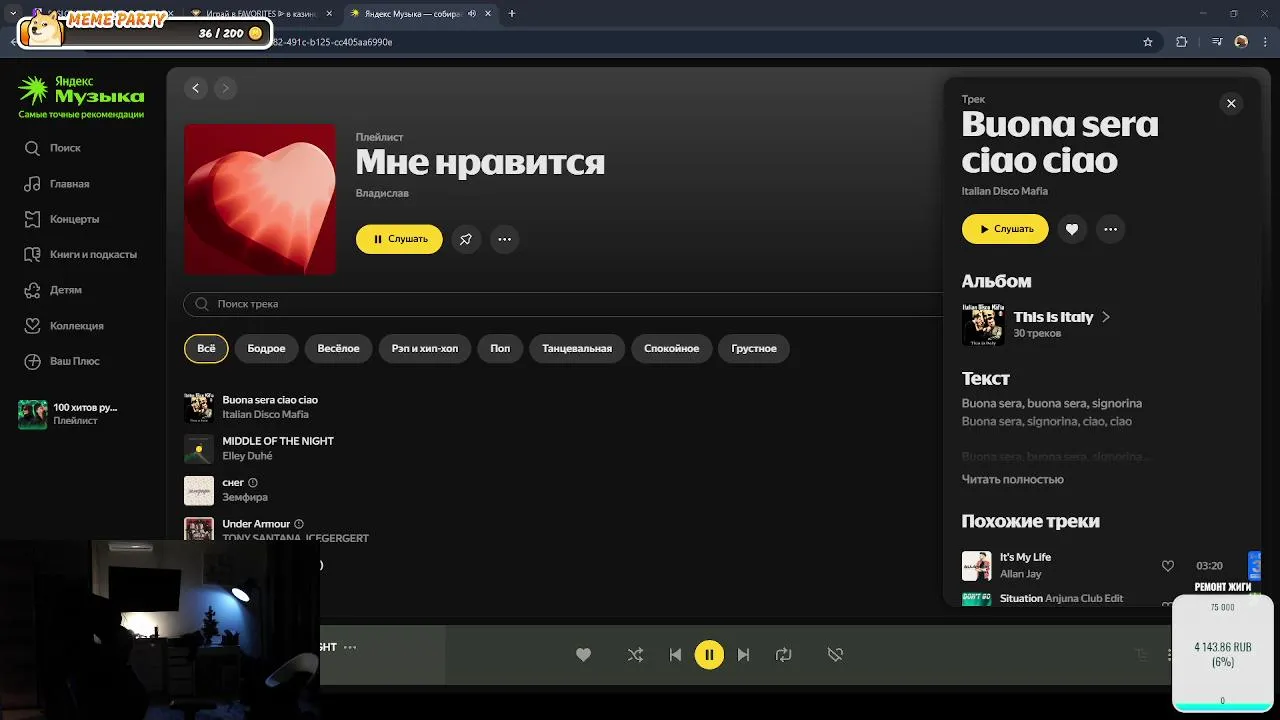Open the similar track Situation Anjuna Club Edit
This screenshot has height=720, width=1280.
[1061, 598]
